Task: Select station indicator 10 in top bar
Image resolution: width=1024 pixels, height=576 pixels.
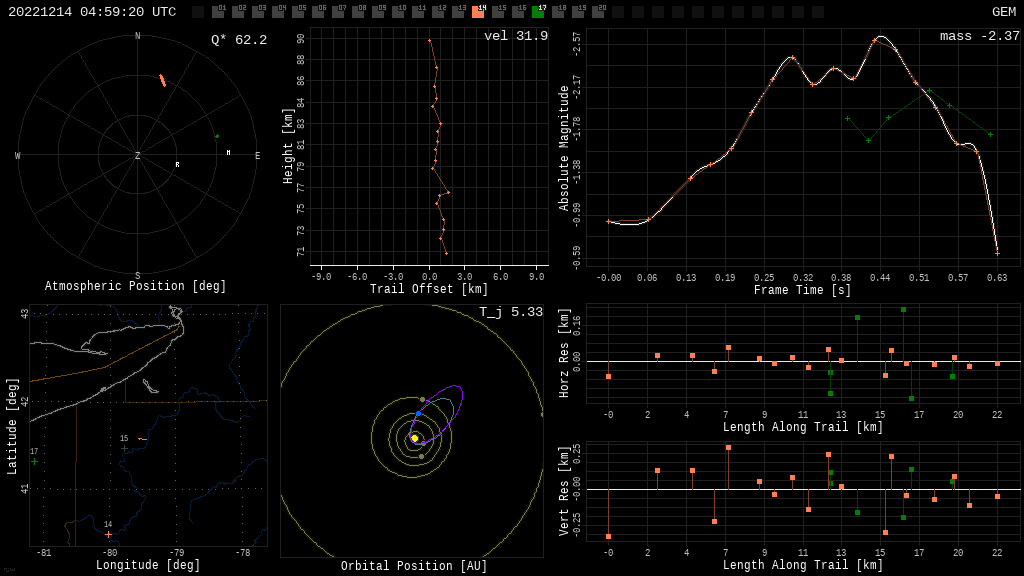Action: tap(398, 11)
